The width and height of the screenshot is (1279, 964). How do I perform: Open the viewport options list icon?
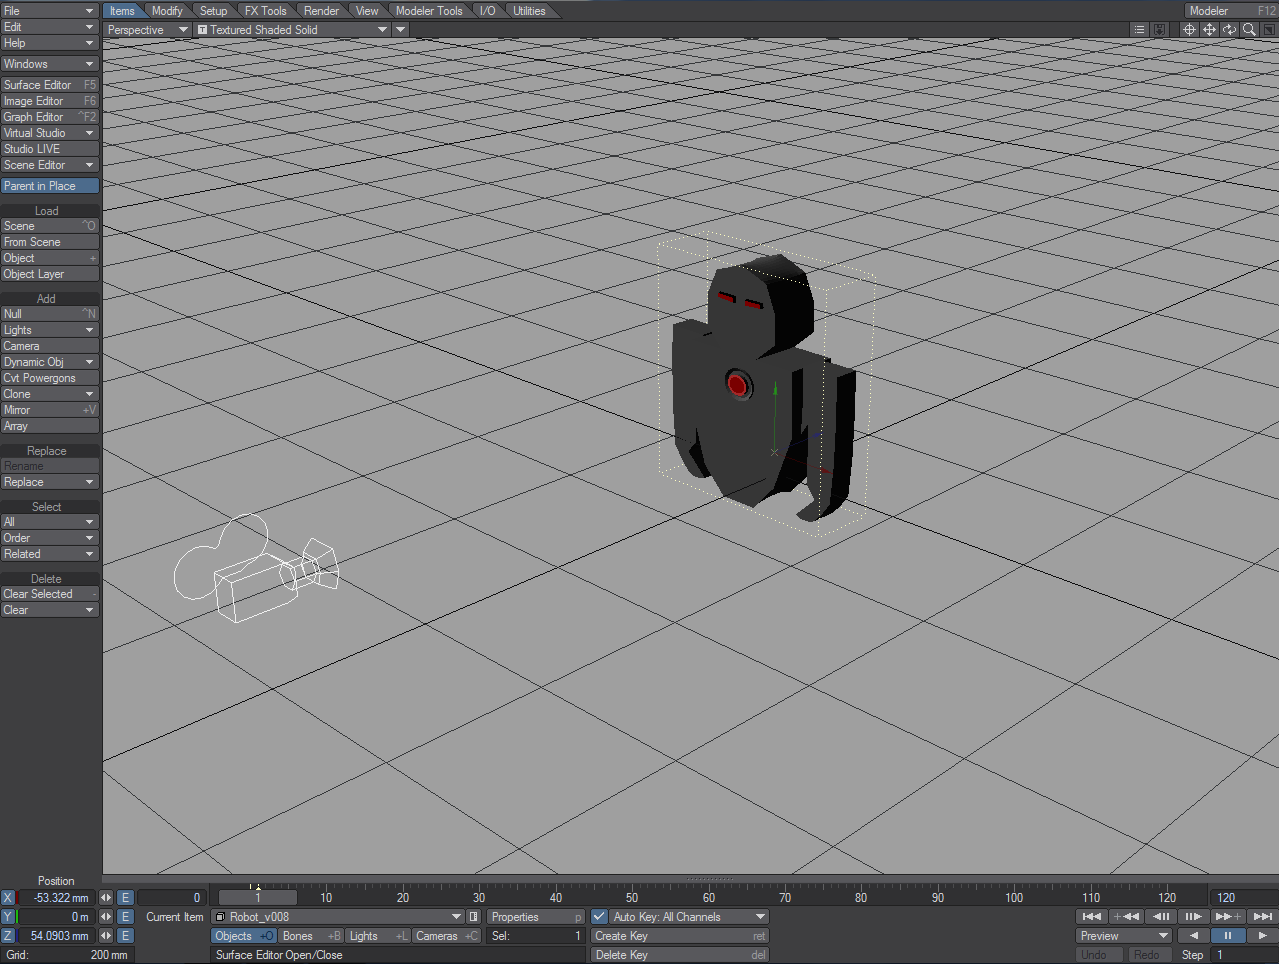1139,30
